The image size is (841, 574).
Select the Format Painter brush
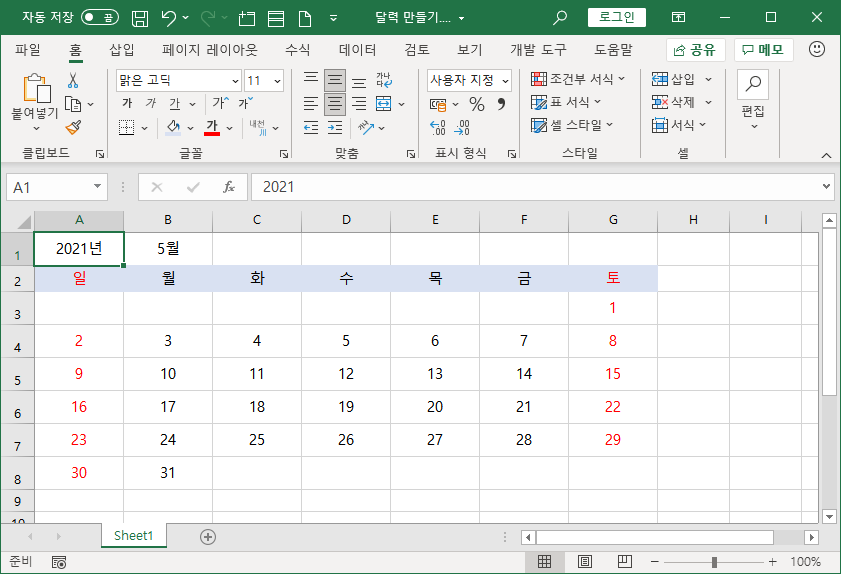[73, 127]
